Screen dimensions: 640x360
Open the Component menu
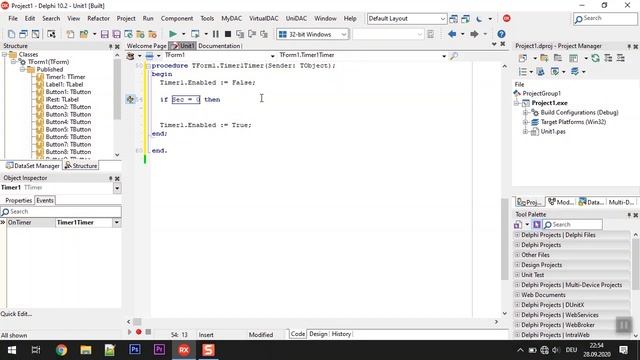(177, 18)
